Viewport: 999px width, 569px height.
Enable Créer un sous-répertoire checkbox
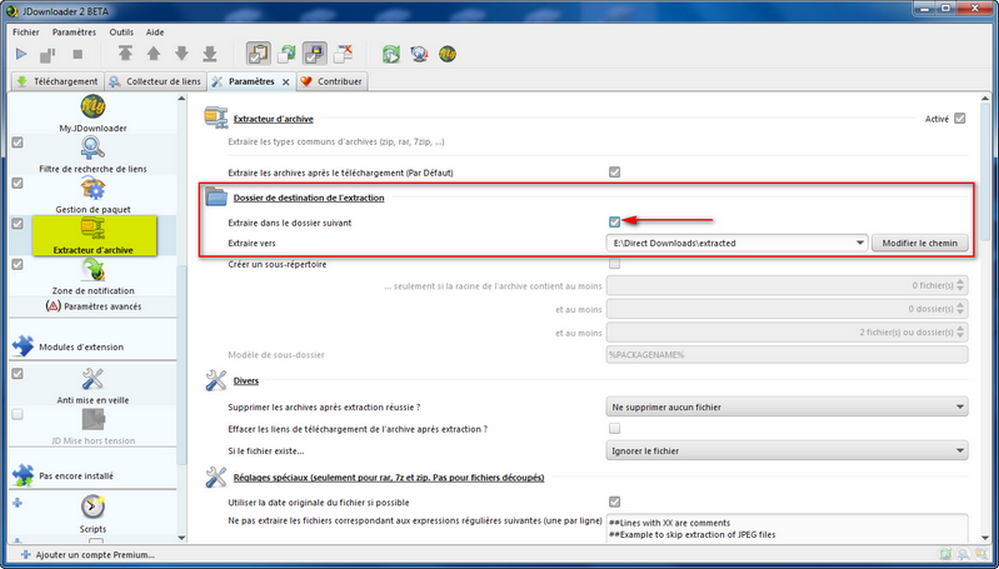(x=614, y=264)
